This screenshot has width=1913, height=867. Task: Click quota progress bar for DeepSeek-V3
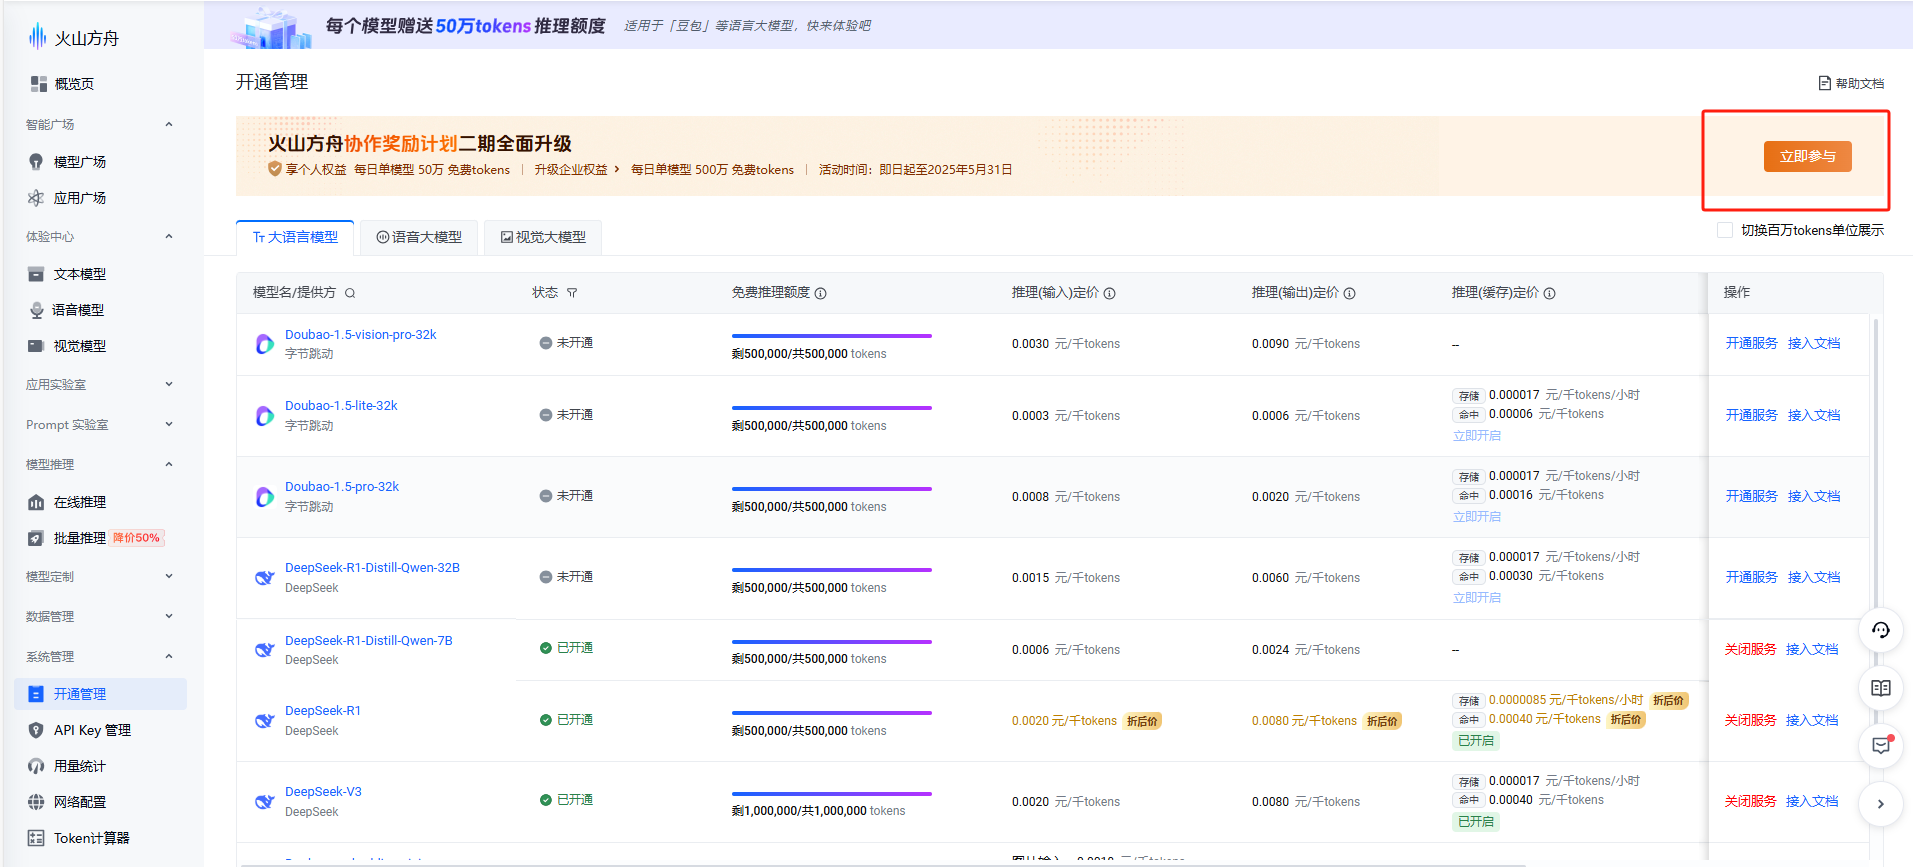pyautogui.click(x=832, y=794)
